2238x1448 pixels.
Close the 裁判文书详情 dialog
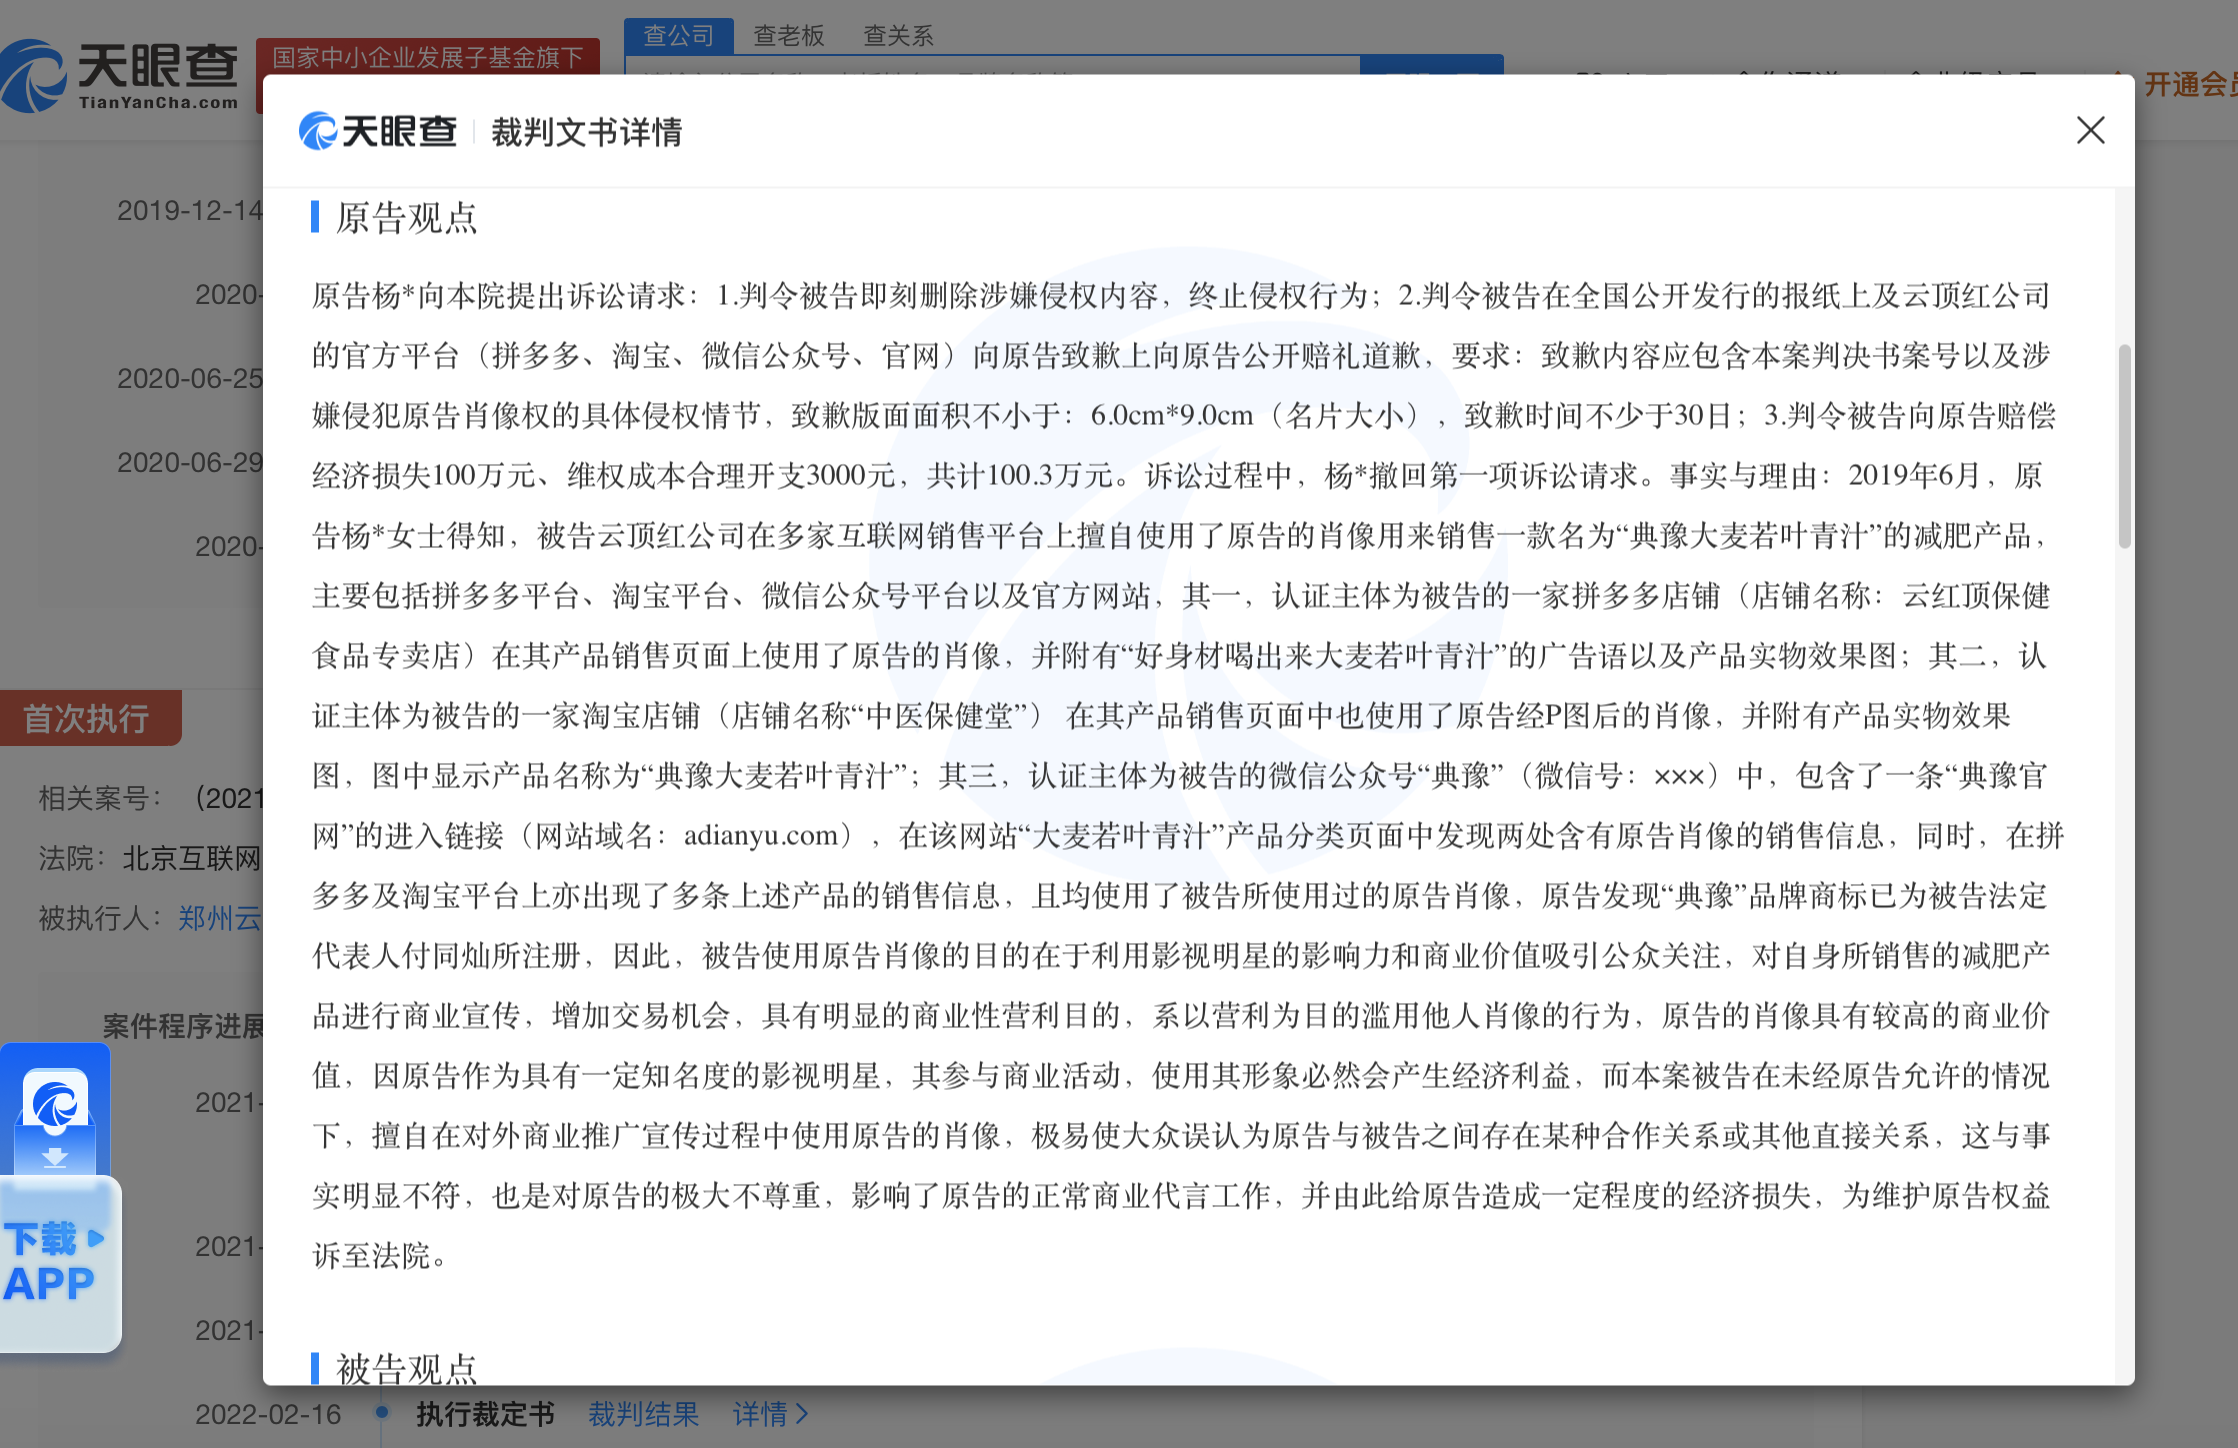click(2090, 130)
